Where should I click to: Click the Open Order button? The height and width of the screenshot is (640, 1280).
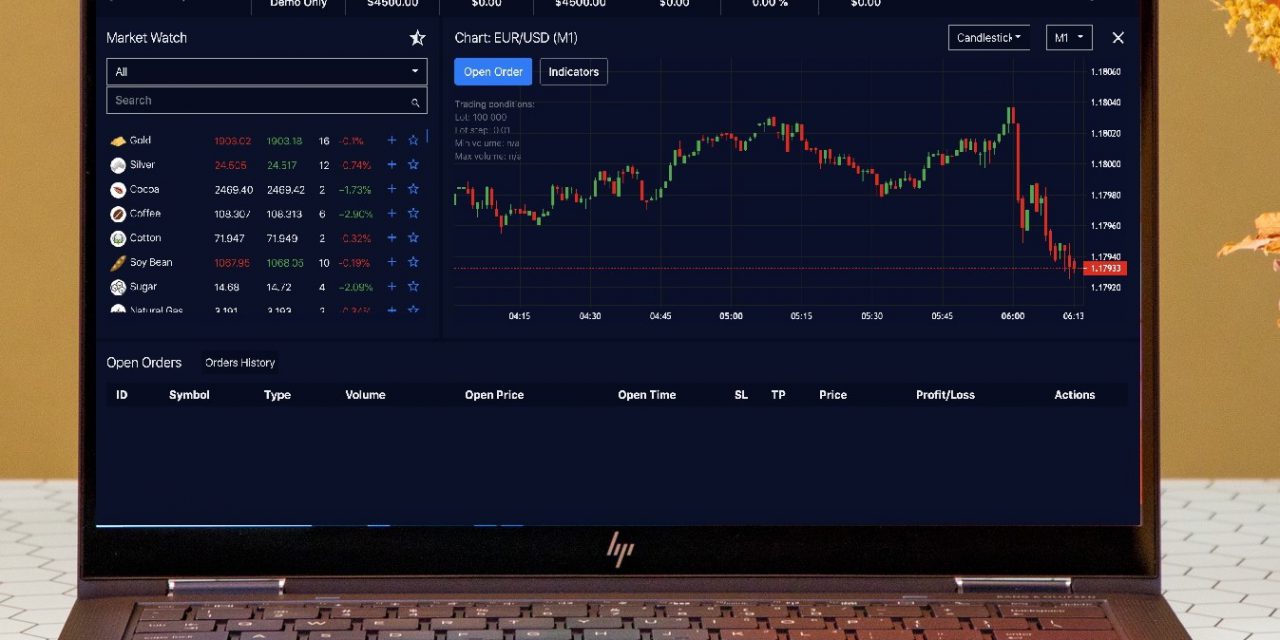(x=493, y=72)
